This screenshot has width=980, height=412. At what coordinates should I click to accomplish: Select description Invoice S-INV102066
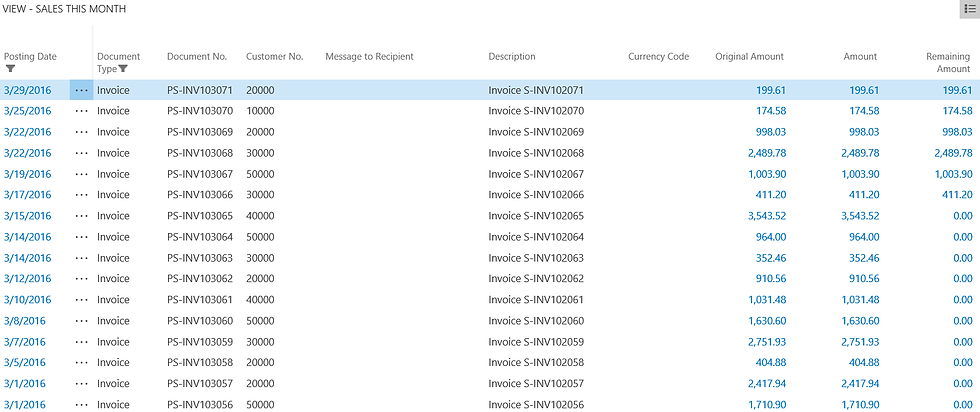(536, 195)
